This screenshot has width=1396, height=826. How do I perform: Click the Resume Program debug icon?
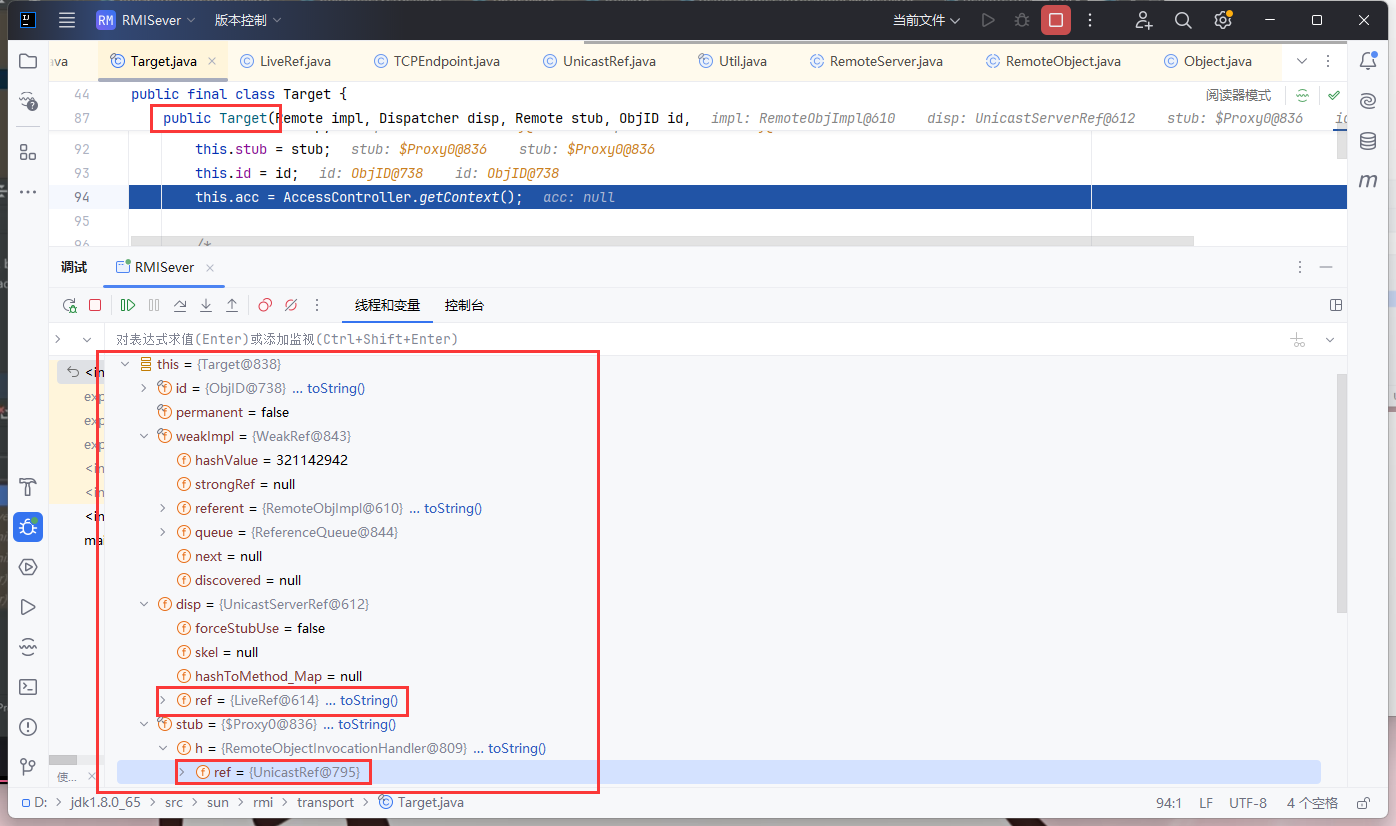click(x=128, y=305)
